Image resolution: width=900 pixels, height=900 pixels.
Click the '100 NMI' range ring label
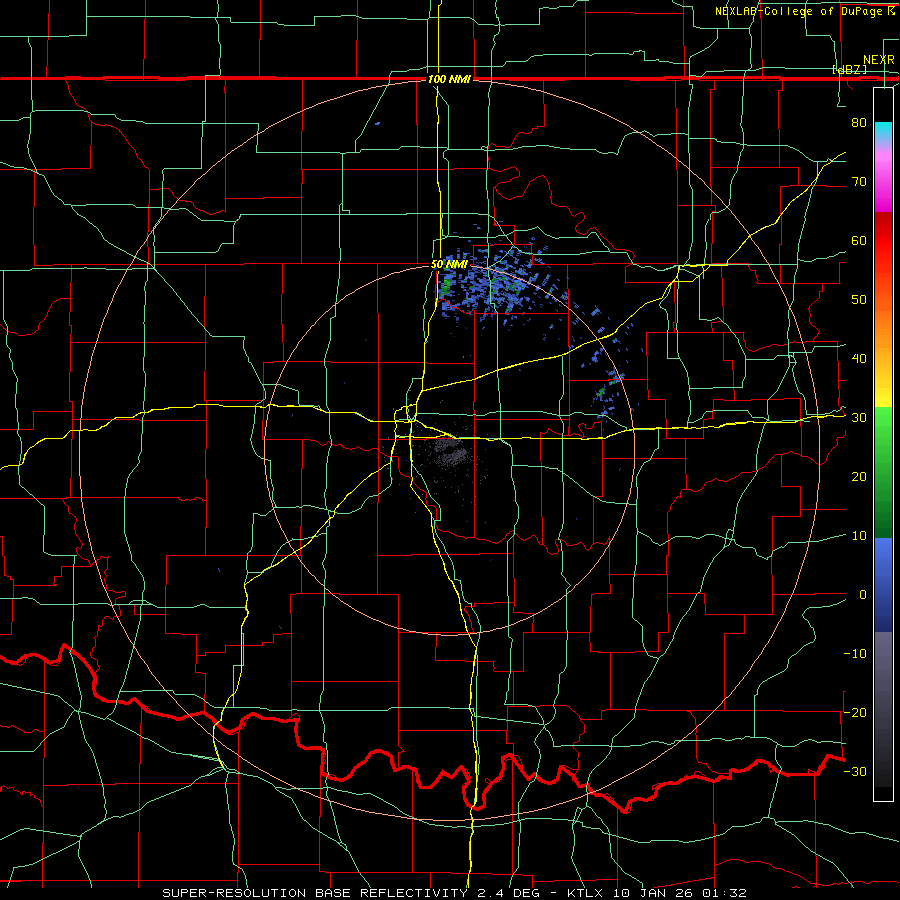point(449,79)
